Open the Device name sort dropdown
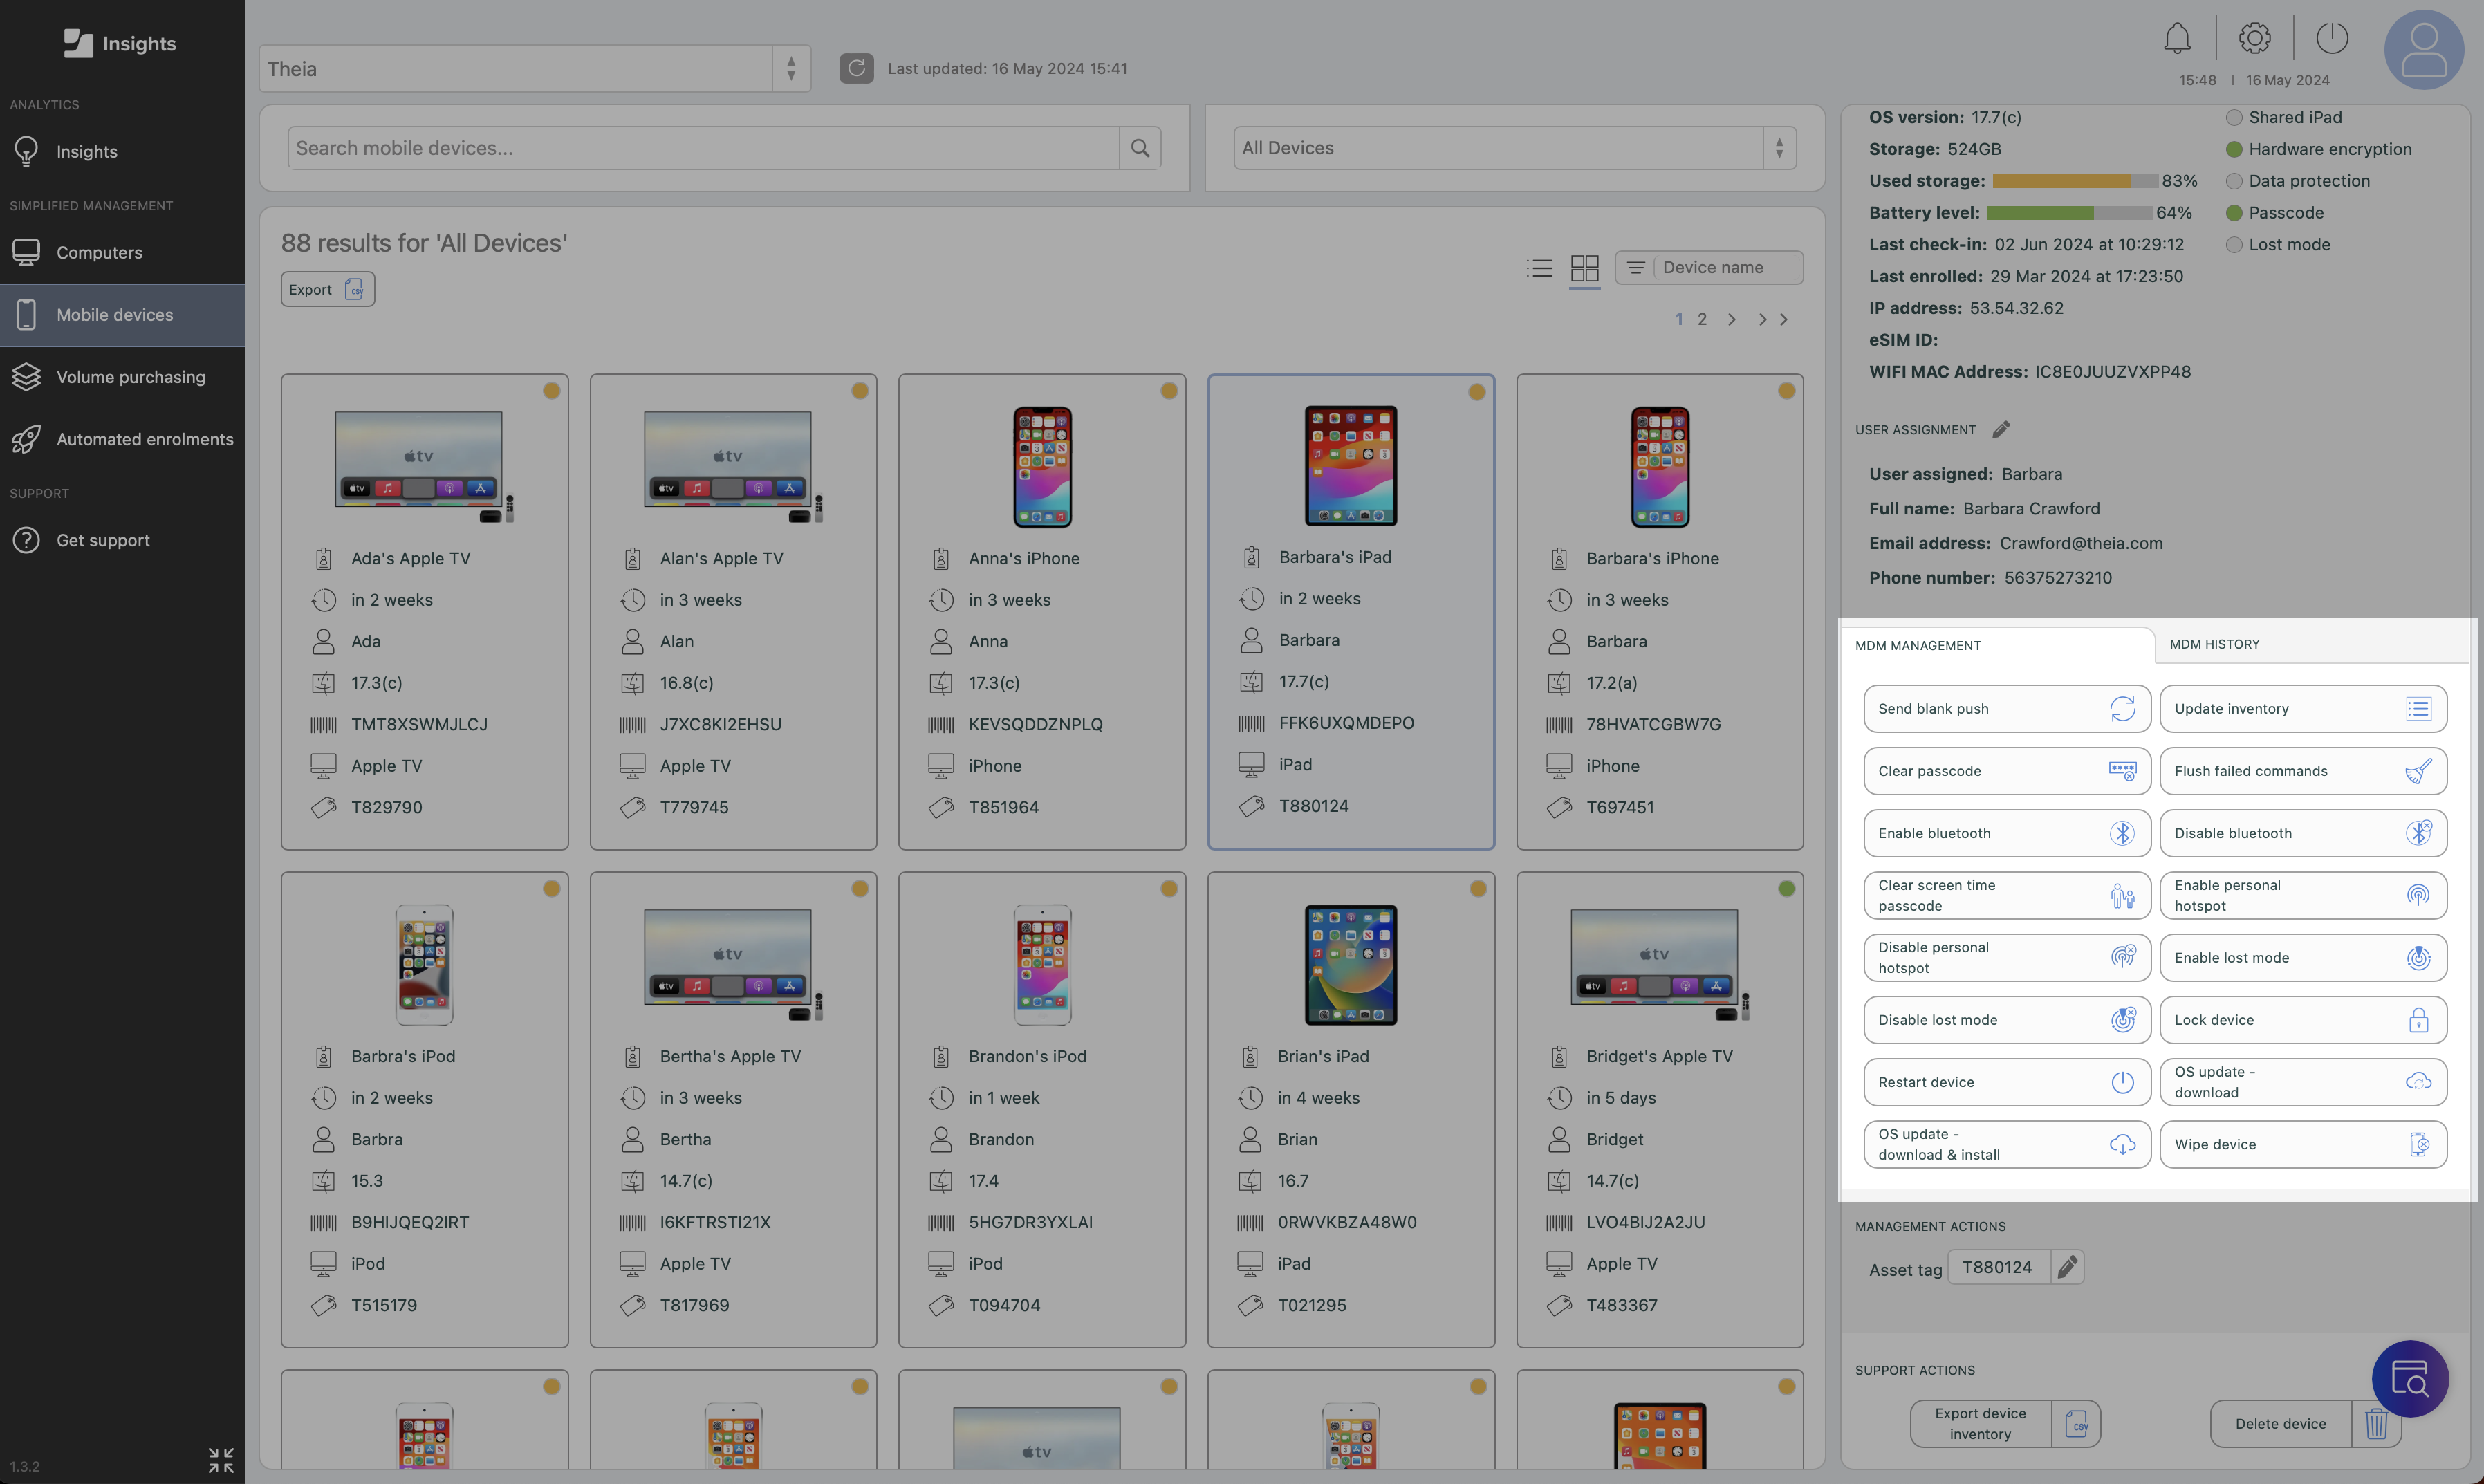 (x=1709, y=268)
